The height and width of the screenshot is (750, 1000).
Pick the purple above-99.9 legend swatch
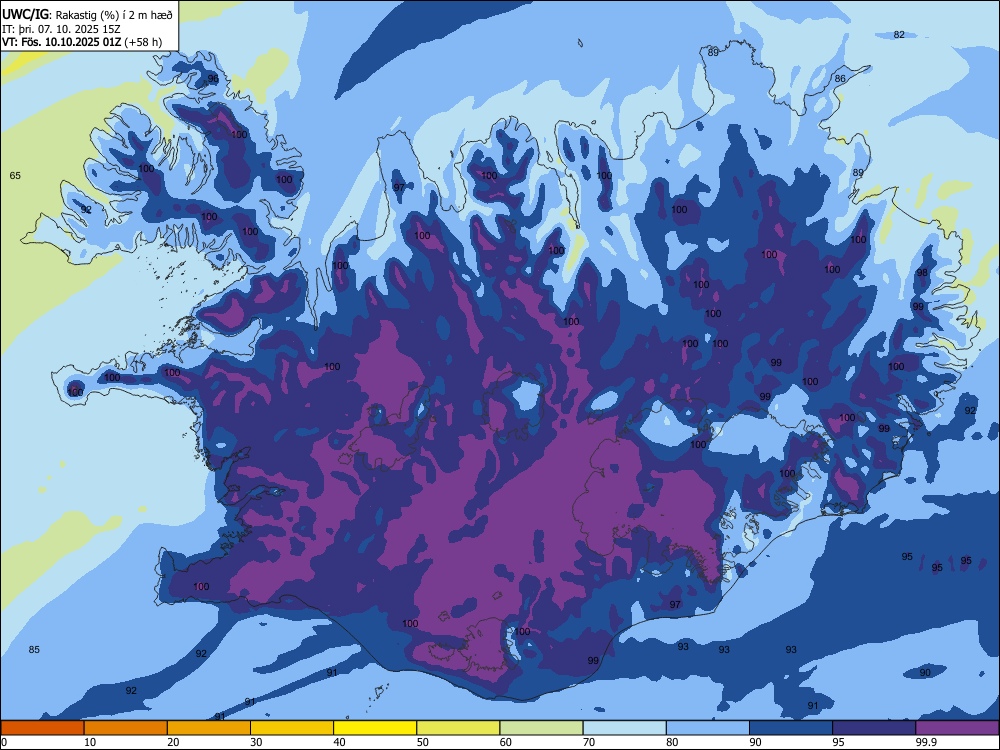click(957, 728)
